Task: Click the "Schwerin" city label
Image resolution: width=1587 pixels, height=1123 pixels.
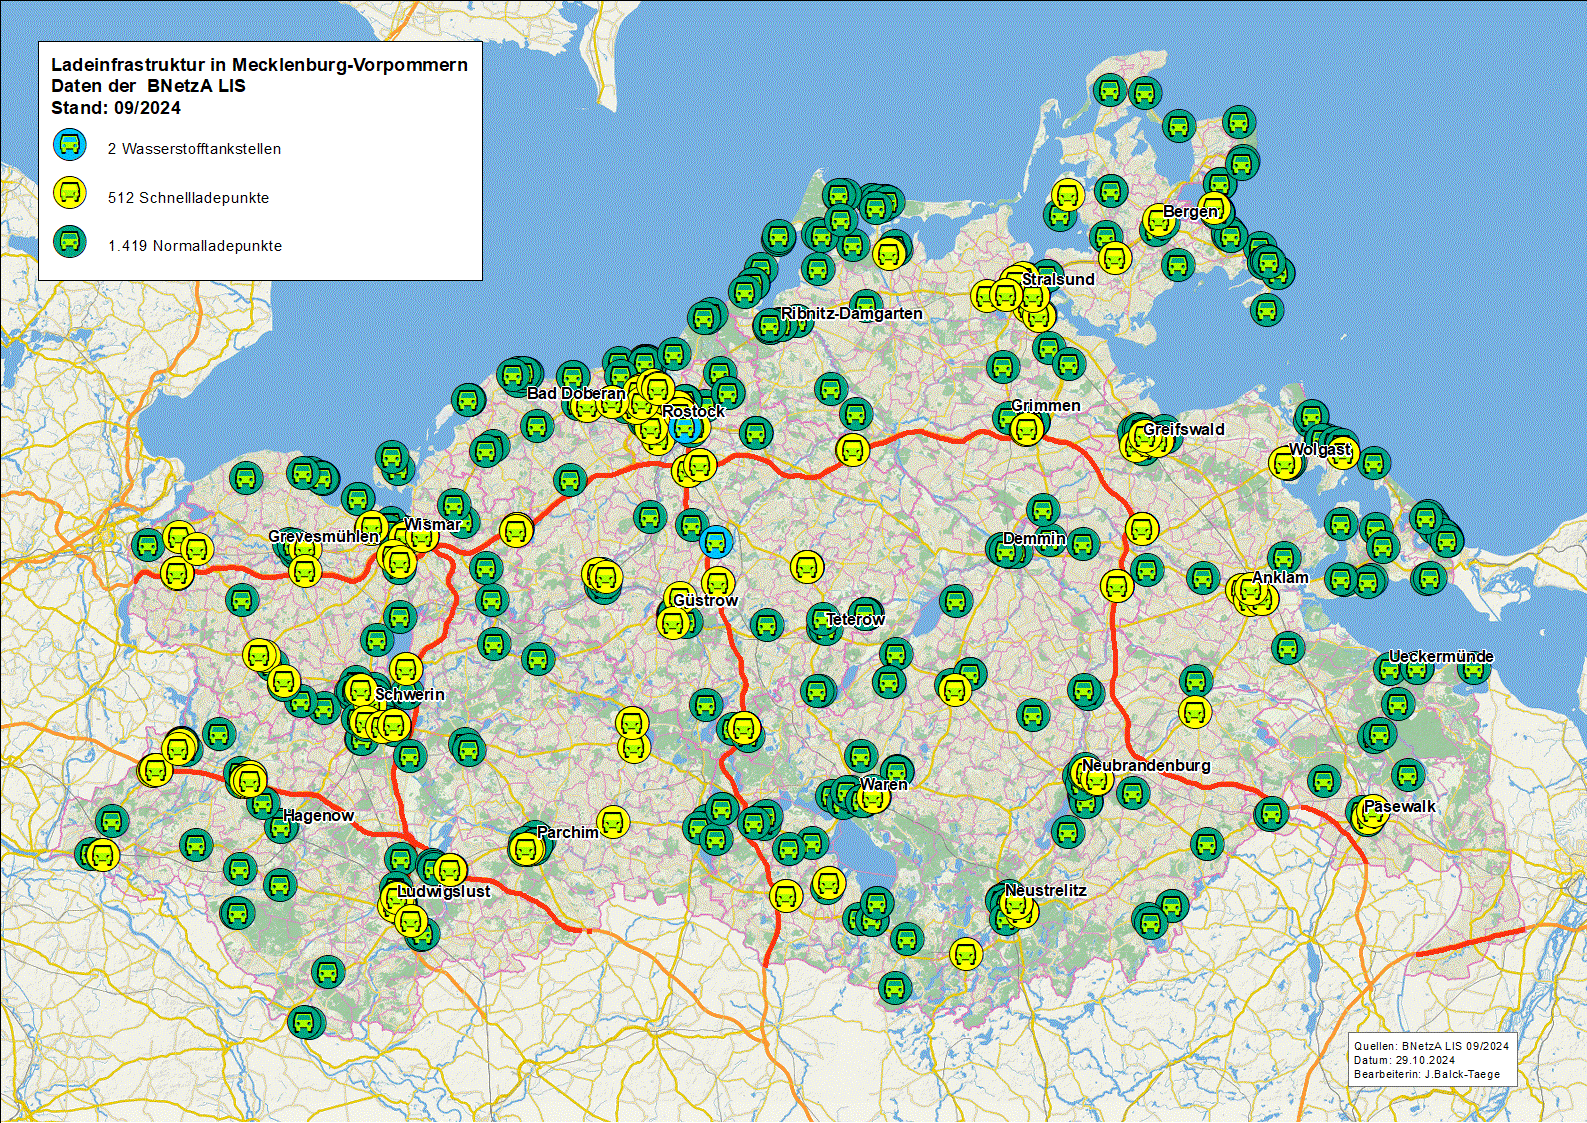Action: pos(410,694)
